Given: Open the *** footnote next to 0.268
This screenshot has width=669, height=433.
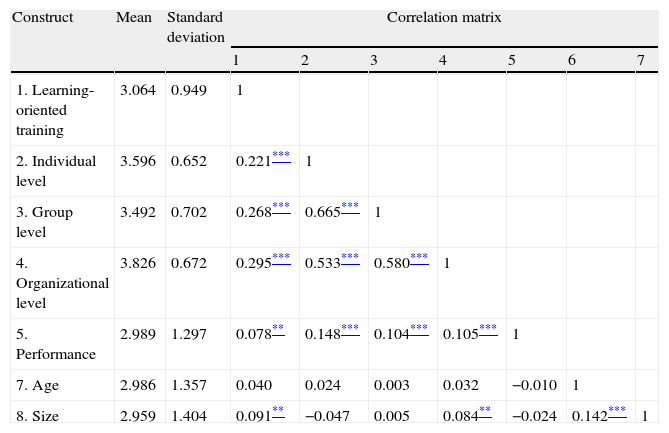Looking at the screenshot, I should pyautogui.click(x=281, y=207).
